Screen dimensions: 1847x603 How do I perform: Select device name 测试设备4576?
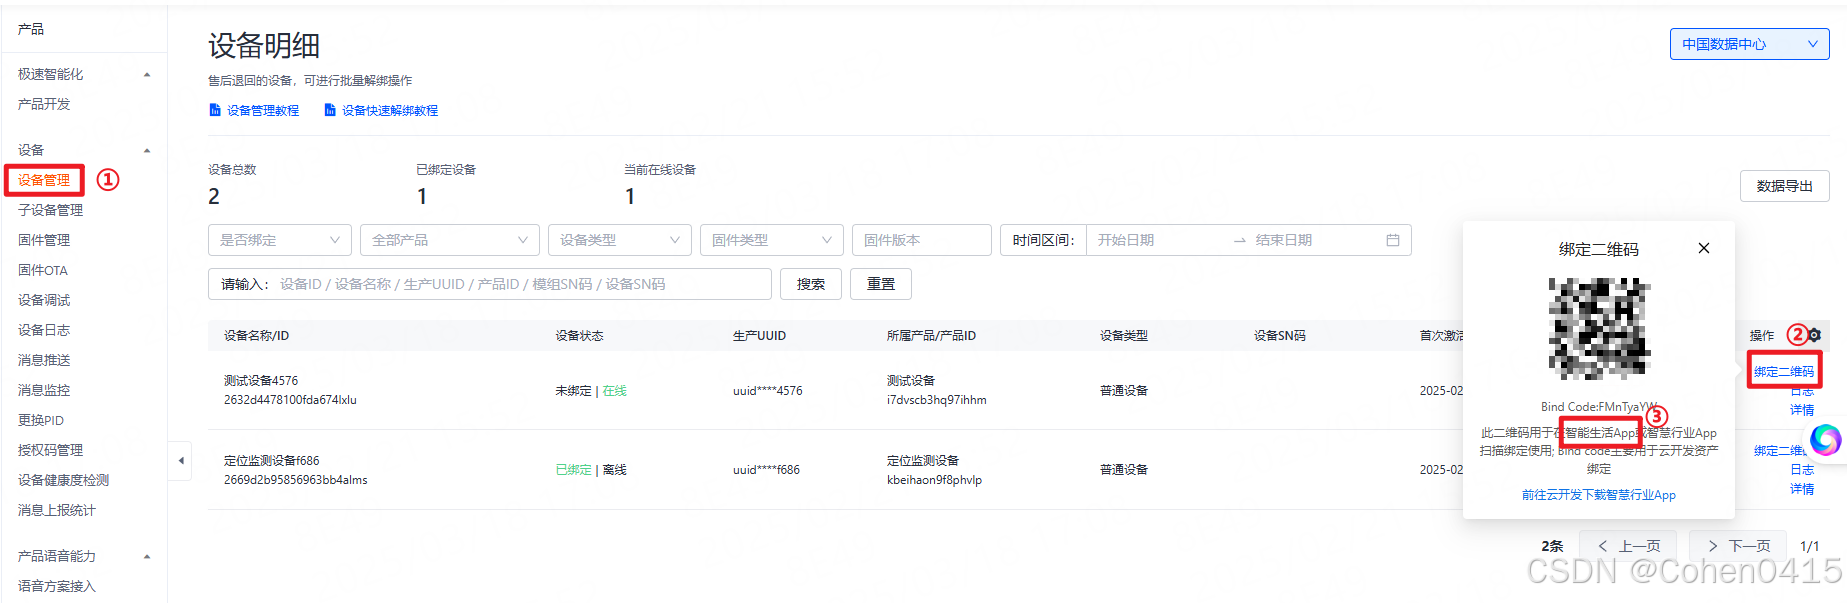(261, 381)
